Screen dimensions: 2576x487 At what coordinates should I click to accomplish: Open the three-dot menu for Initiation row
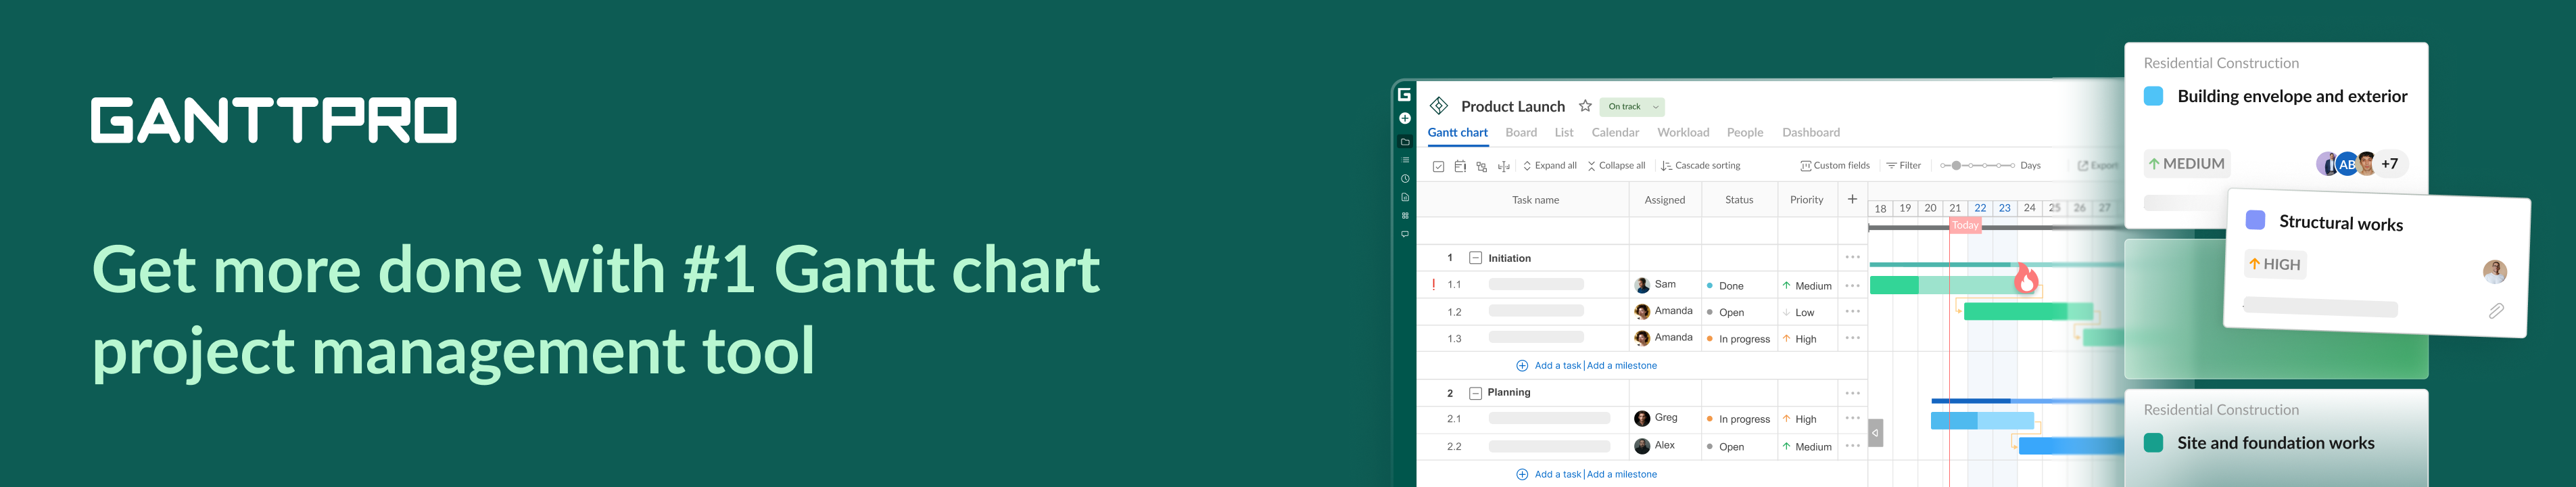[x=1852, y=257]
